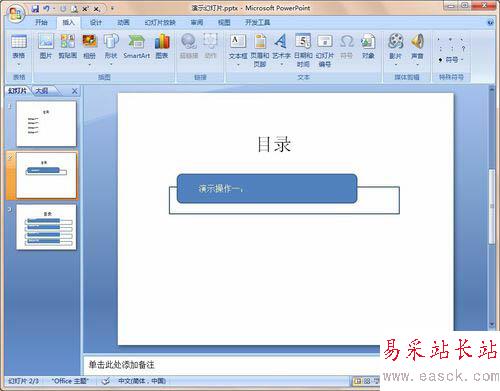Click the language indicator 中文(简体, 中国)
The height and width of the screenshot is (391, 500).
pyautogui.click(x=142, y=381)
